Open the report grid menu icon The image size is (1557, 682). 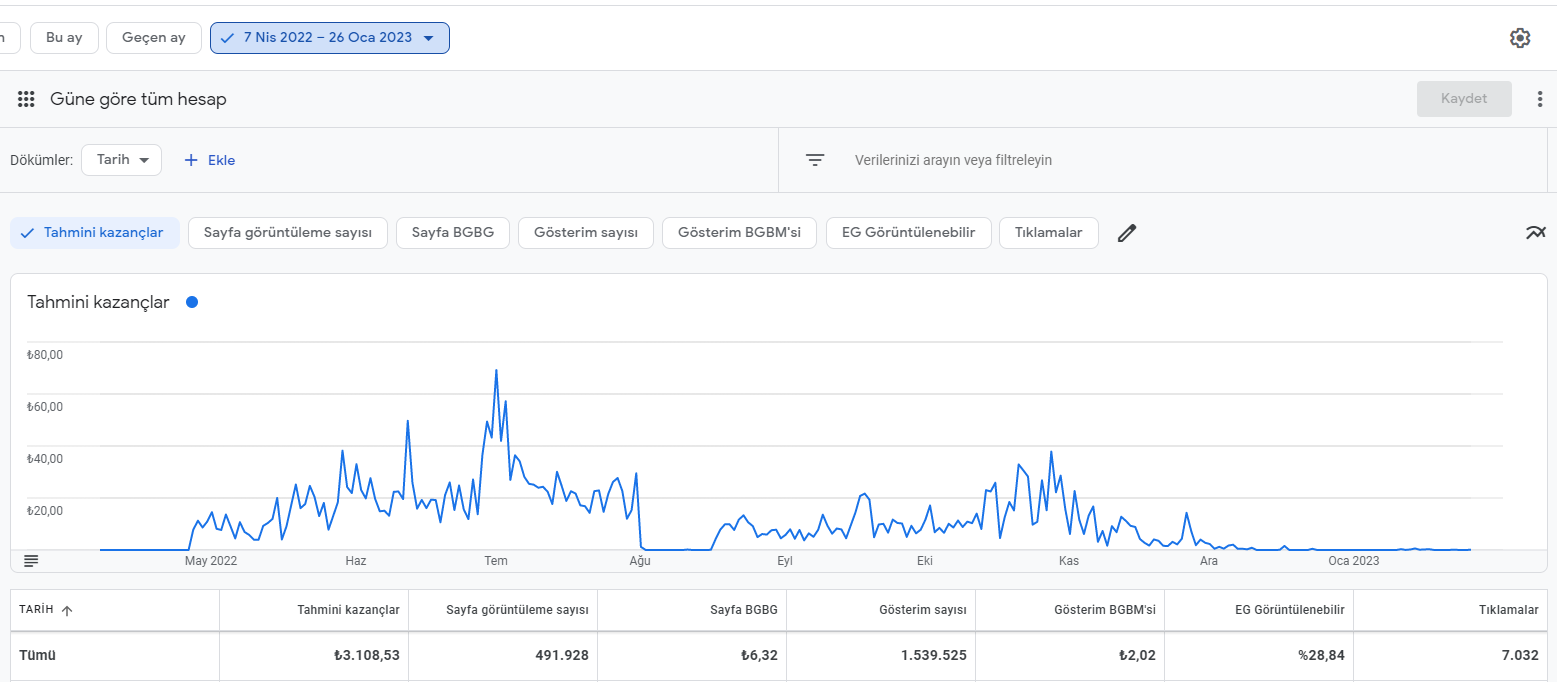(x=27, y=99)
